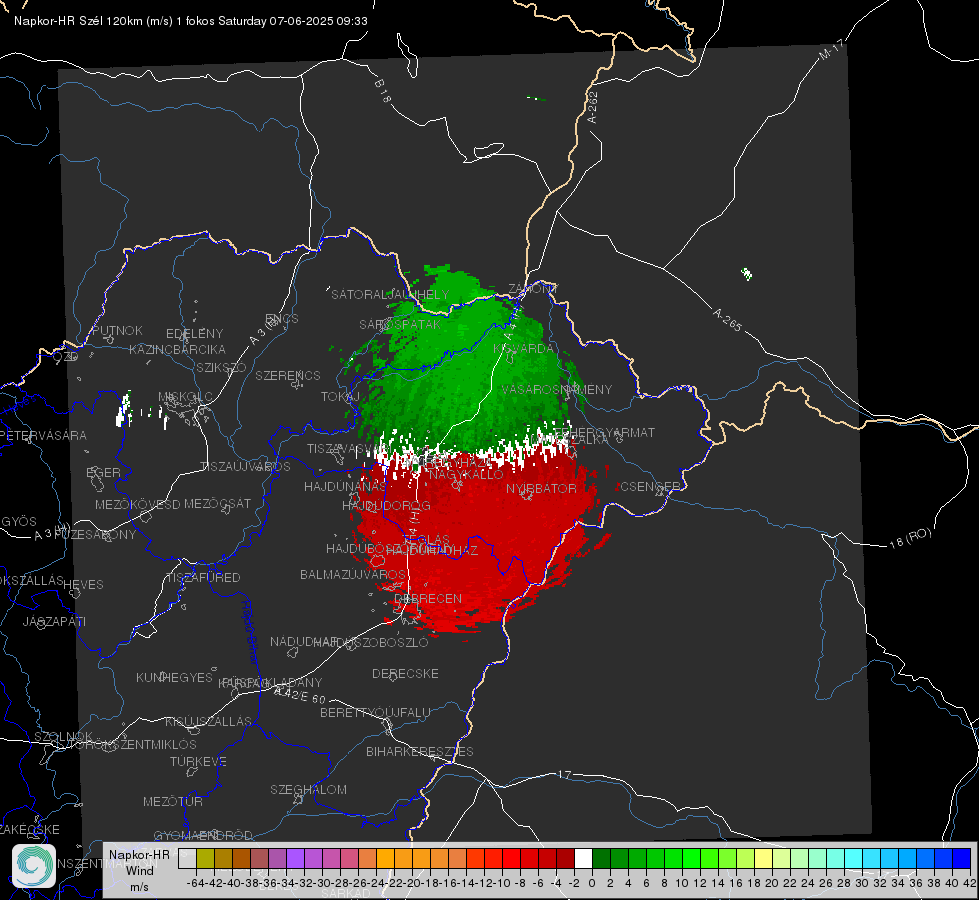Click the SÁROSPATAK town label
Screen dimensions: 979x900
400,324
